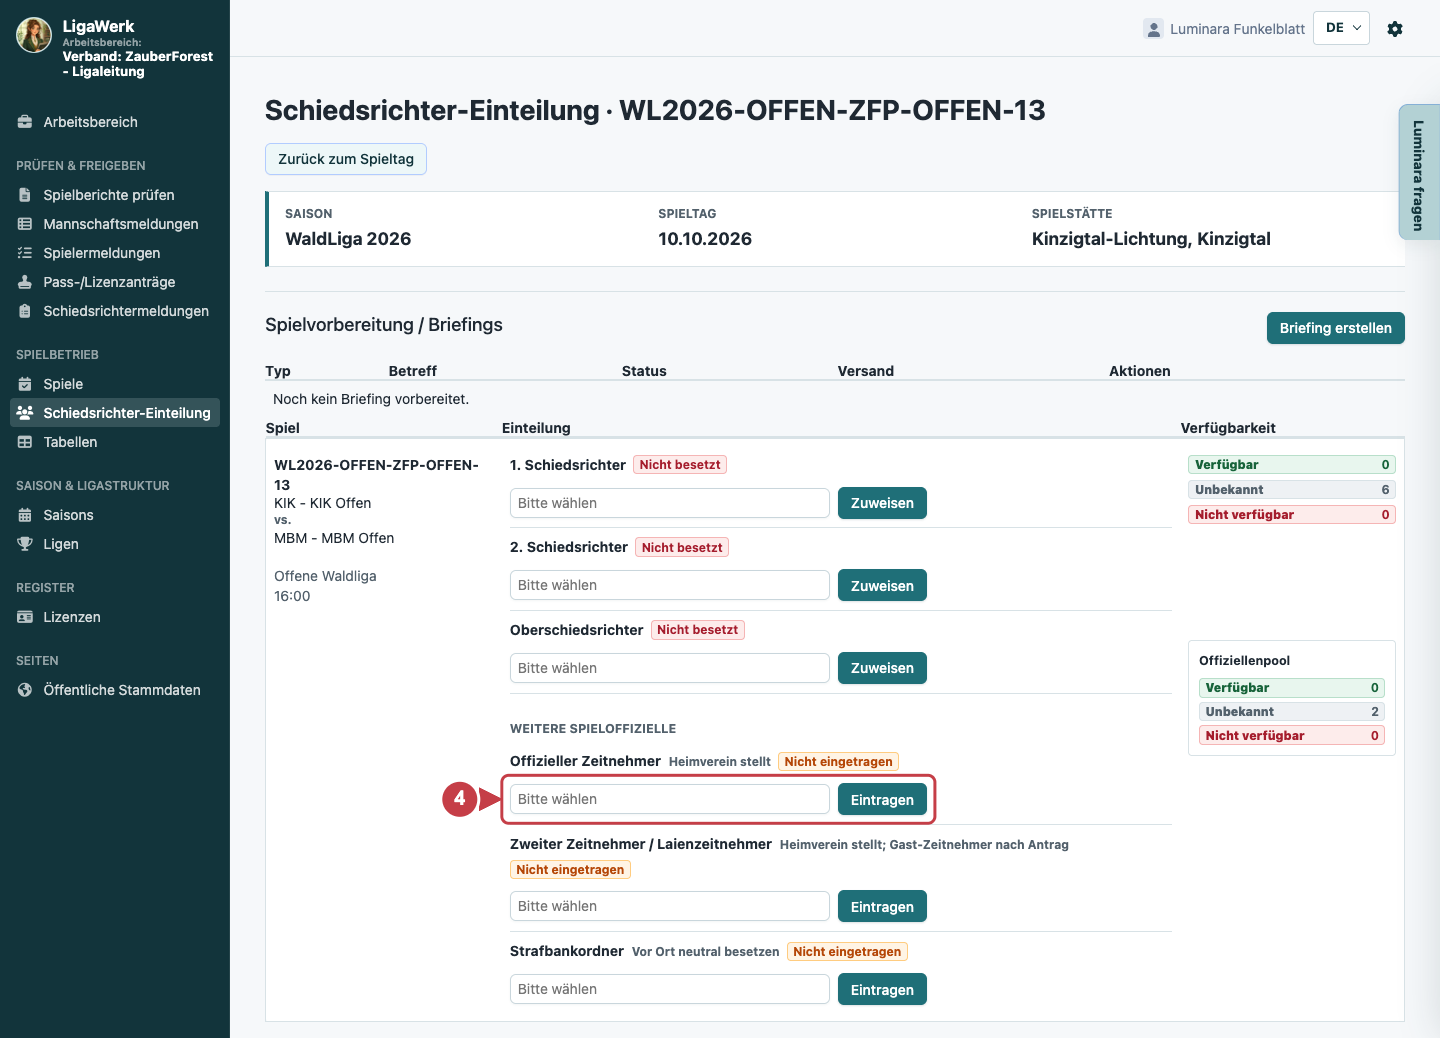The width and height of the screenshot is (1440, 1038).
Task: Click Verfügbar bar in Offiziellenpool
Action: (1291, 688)
